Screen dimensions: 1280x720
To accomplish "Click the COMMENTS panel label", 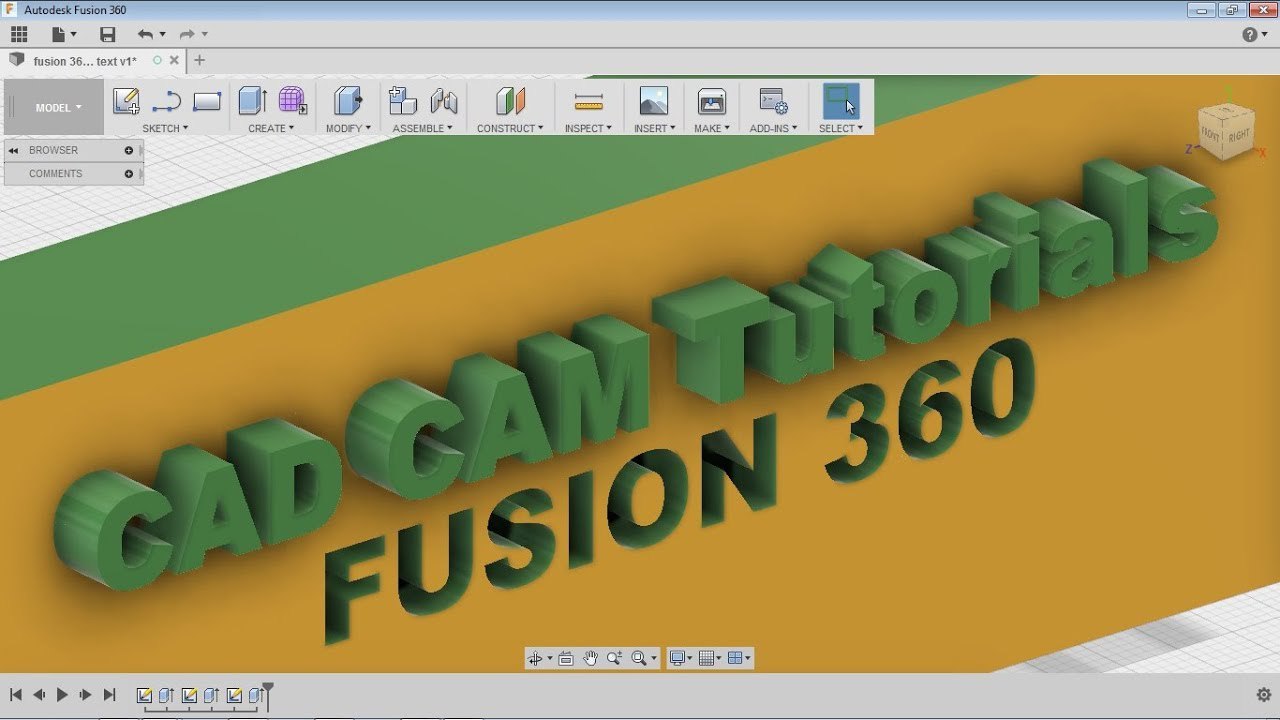I will click(x=55, y=174).
